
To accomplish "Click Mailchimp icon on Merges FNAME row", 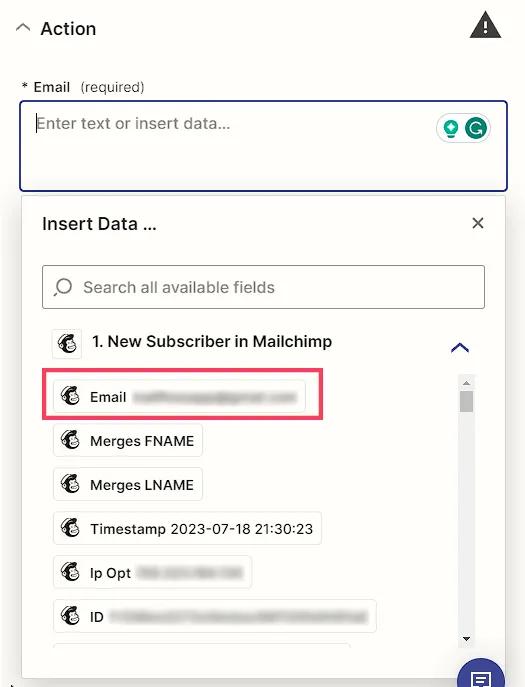I will (70, 440).
